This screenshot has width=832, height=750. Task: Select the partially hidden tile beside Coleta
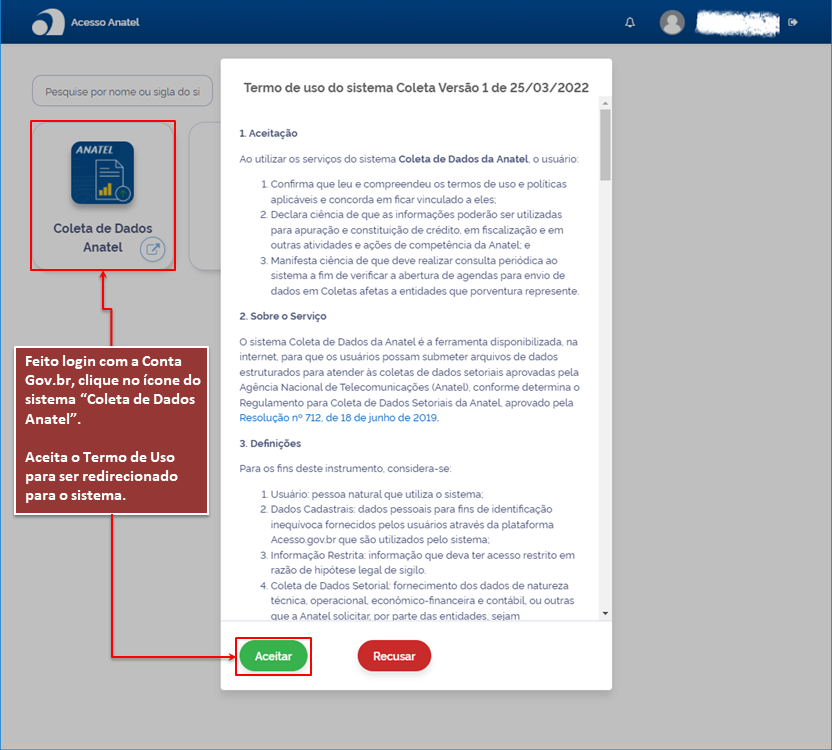[205, 190]
